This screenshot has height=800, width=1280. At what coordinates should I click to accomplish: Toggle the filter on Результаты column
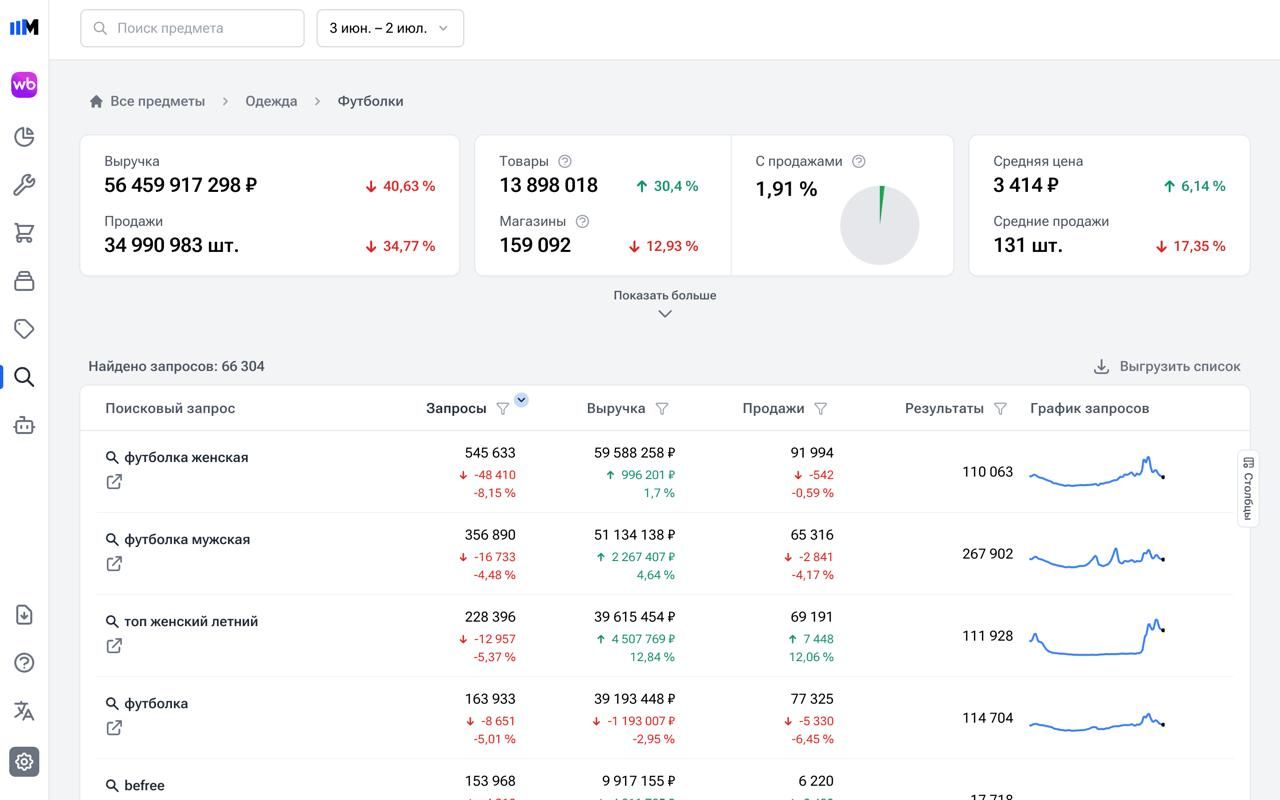(1000, 408)
